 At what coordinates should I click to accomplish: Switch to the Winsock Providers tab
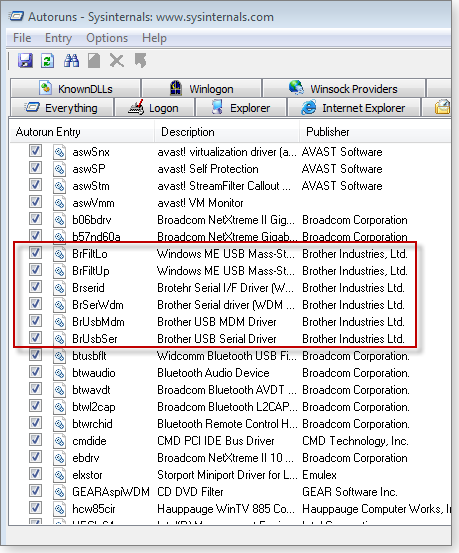pos(344,88)
